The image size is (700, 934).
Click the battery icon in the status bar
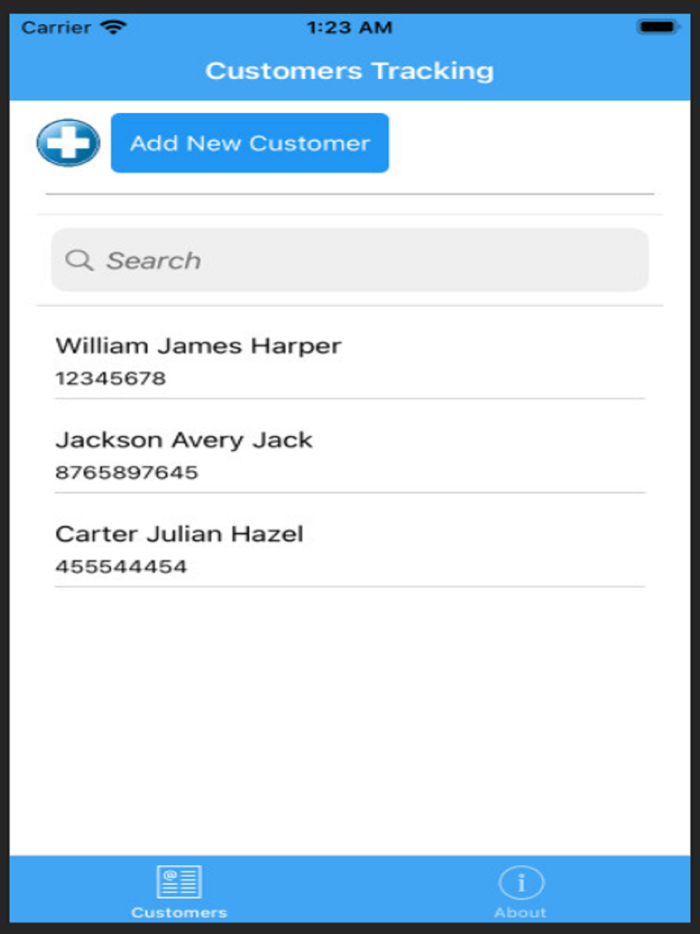[x=660, y=27]
